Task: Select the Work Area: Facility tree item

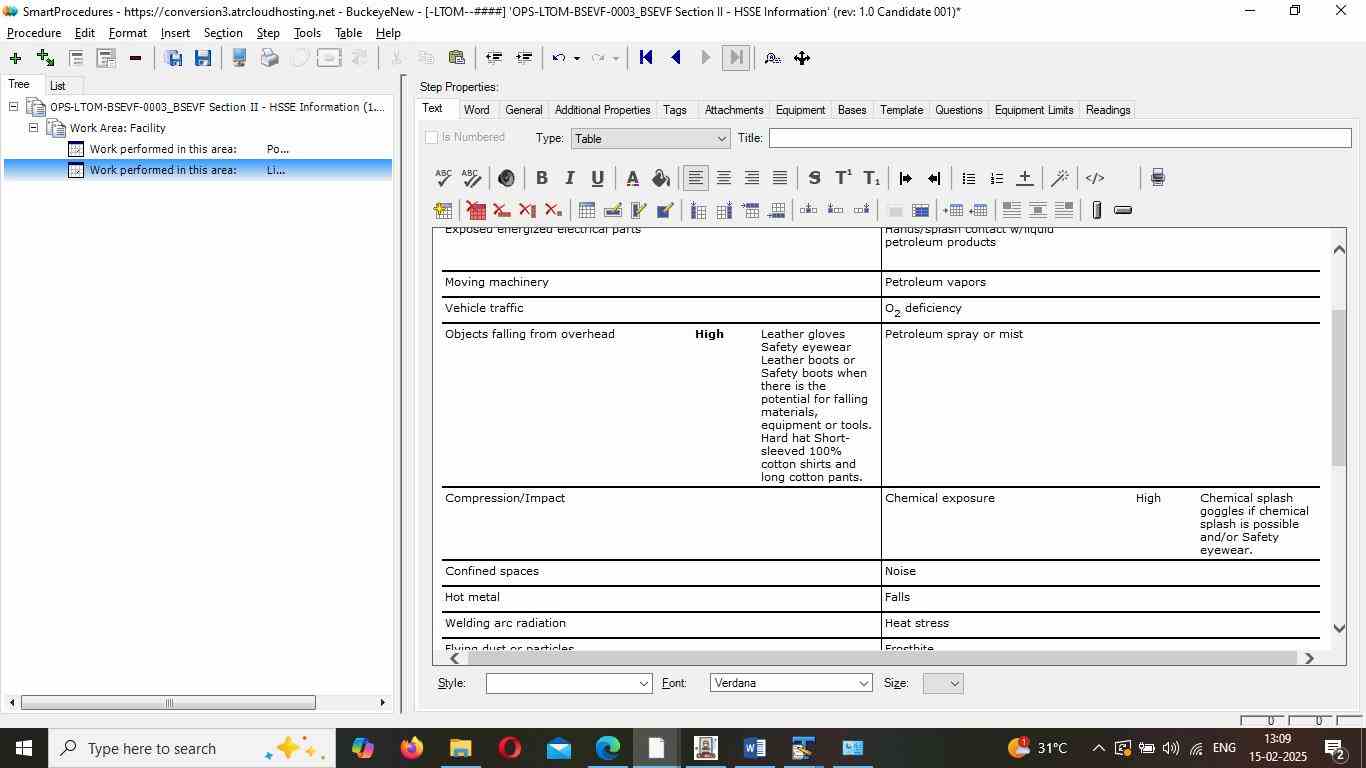Action: (x=117, y=128)
